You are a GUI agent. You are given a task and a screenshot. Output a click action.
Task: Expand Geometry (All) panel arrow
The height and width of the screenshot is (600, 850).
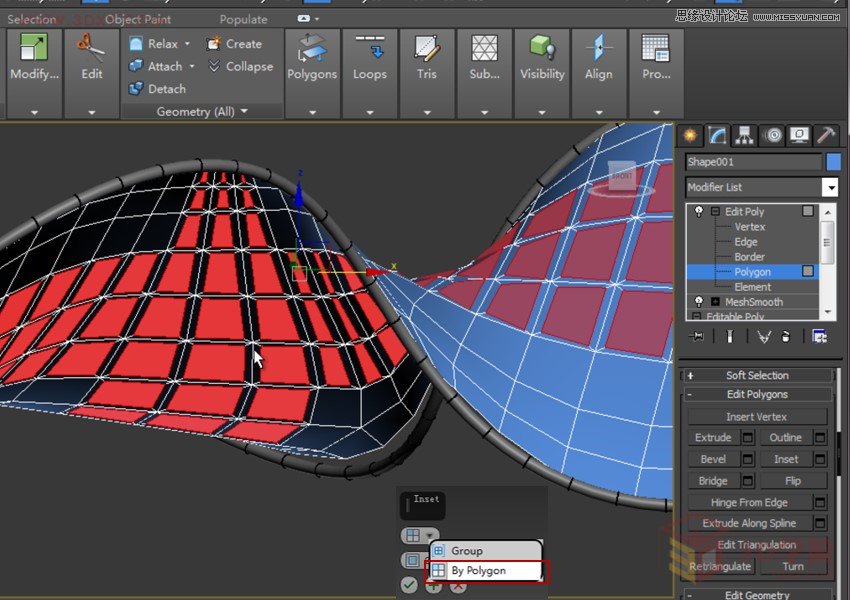click(244, 111)
